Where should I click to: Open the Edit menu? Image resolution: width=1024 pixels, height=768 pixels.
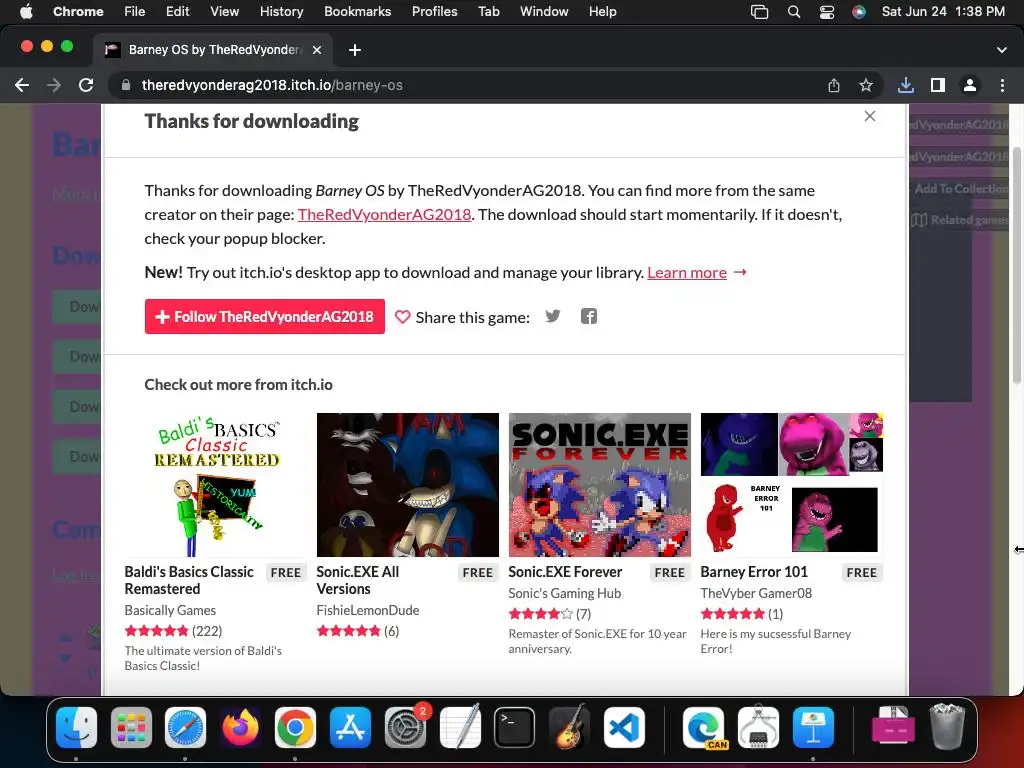point(177,11)
